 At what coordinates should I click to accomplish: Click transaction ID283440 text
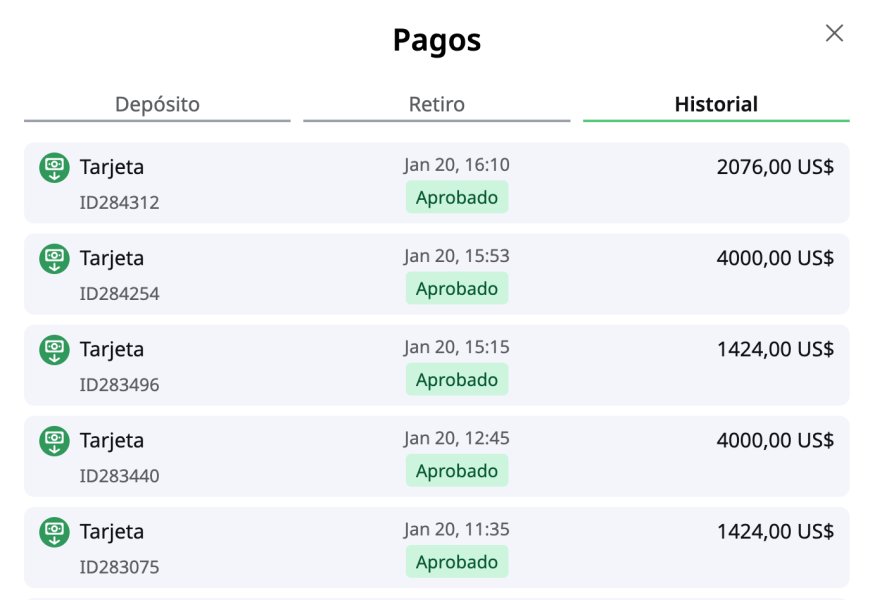click(x=119, y=476)
